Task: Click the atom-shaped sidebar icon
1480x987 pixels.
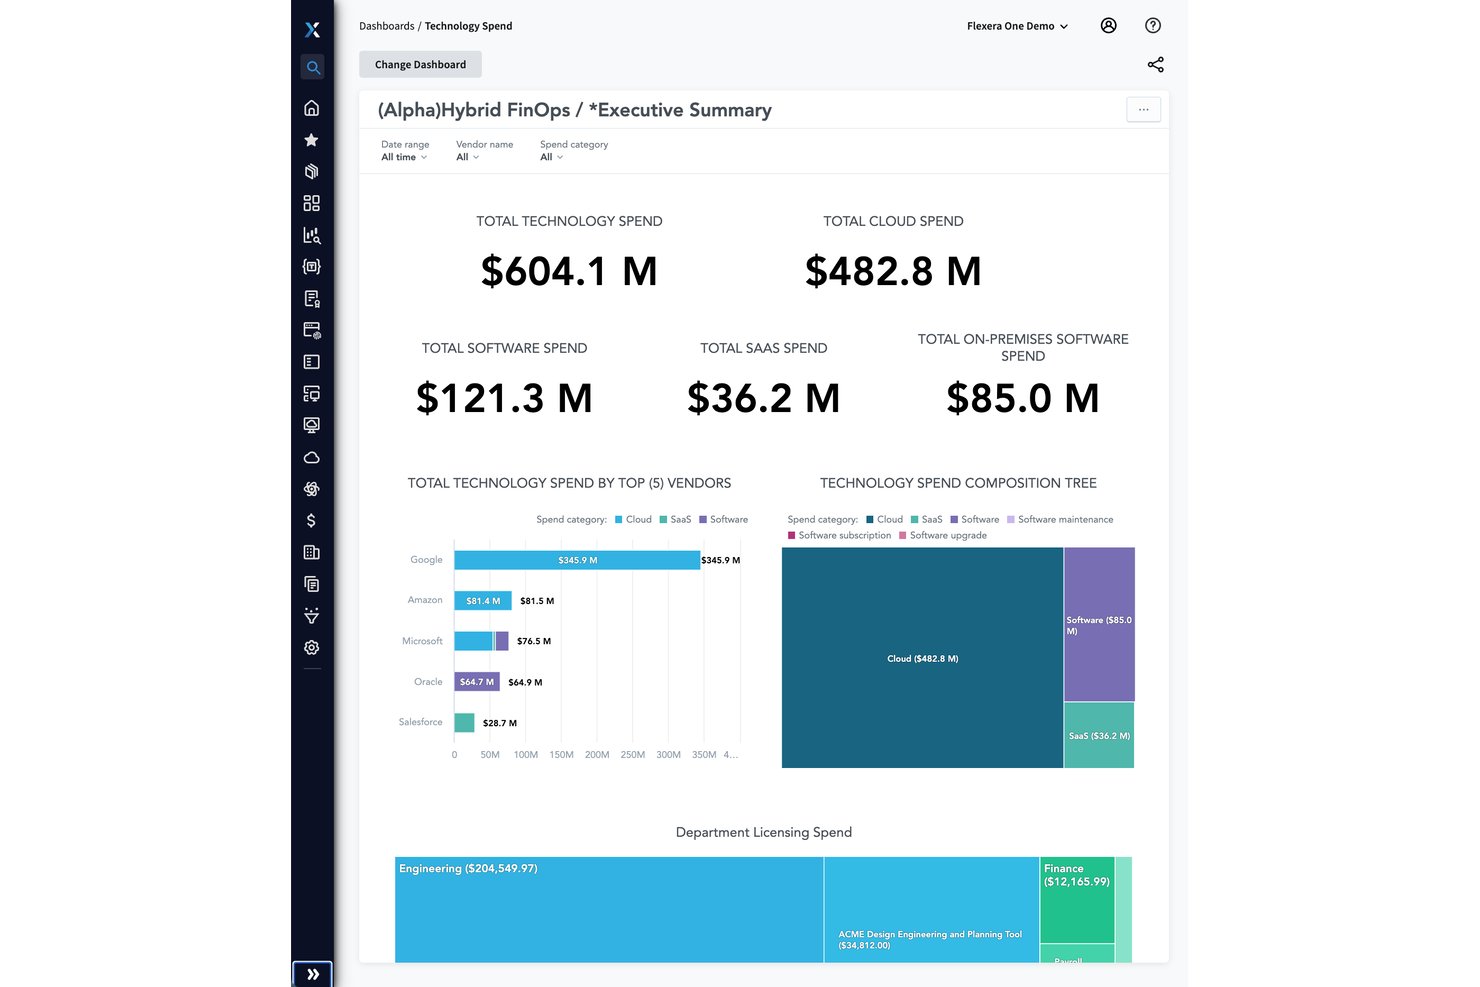Action: pos(312,489)
